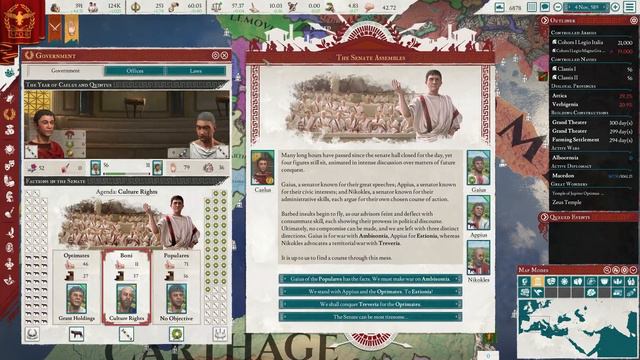Select Classis I navy in Outliner
Screen dimensions: 640x360
[x=592, y=69]
